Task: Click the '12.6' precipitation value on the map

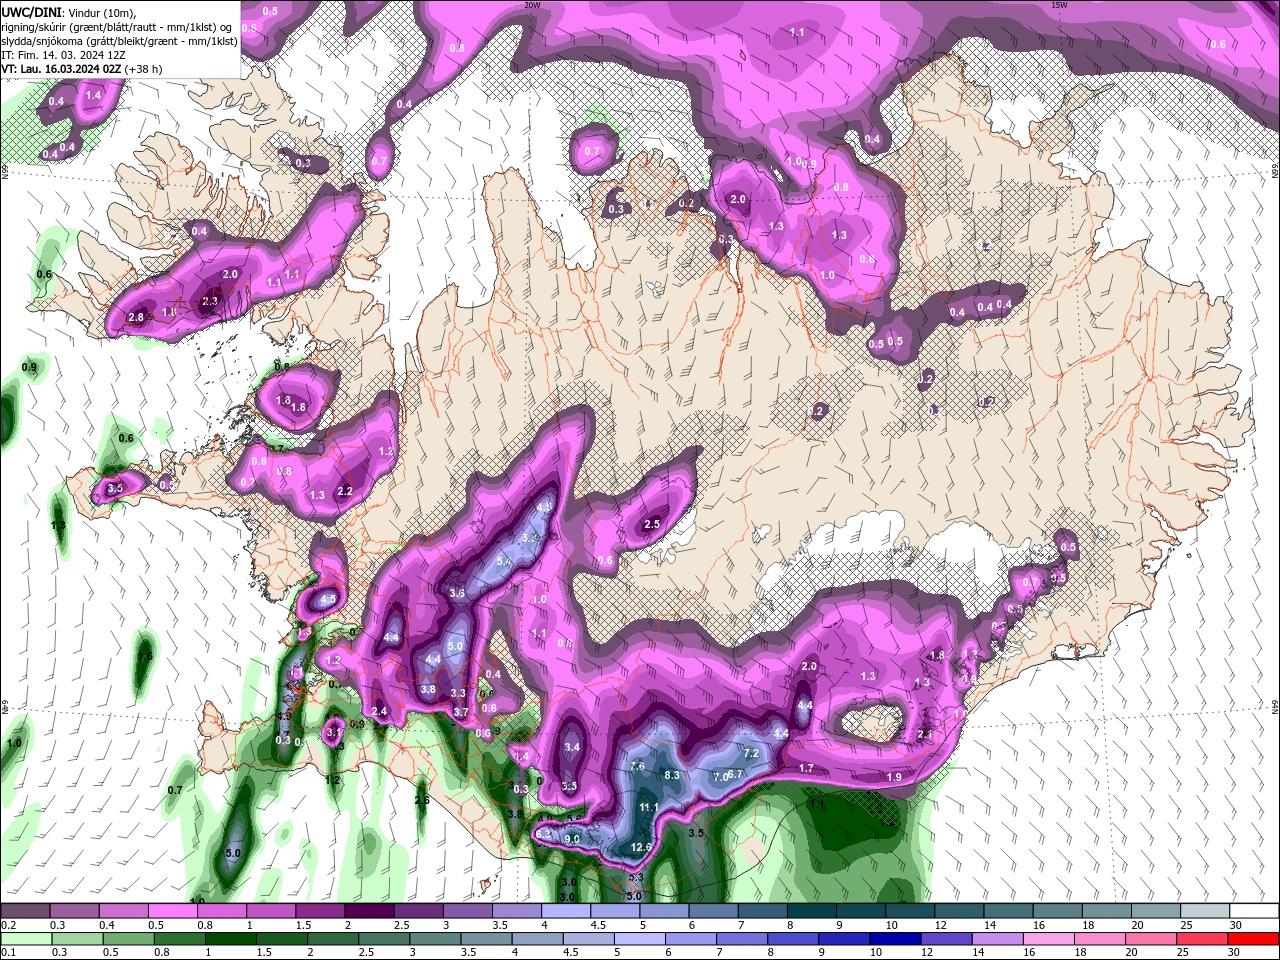Action: click(642, 847)
